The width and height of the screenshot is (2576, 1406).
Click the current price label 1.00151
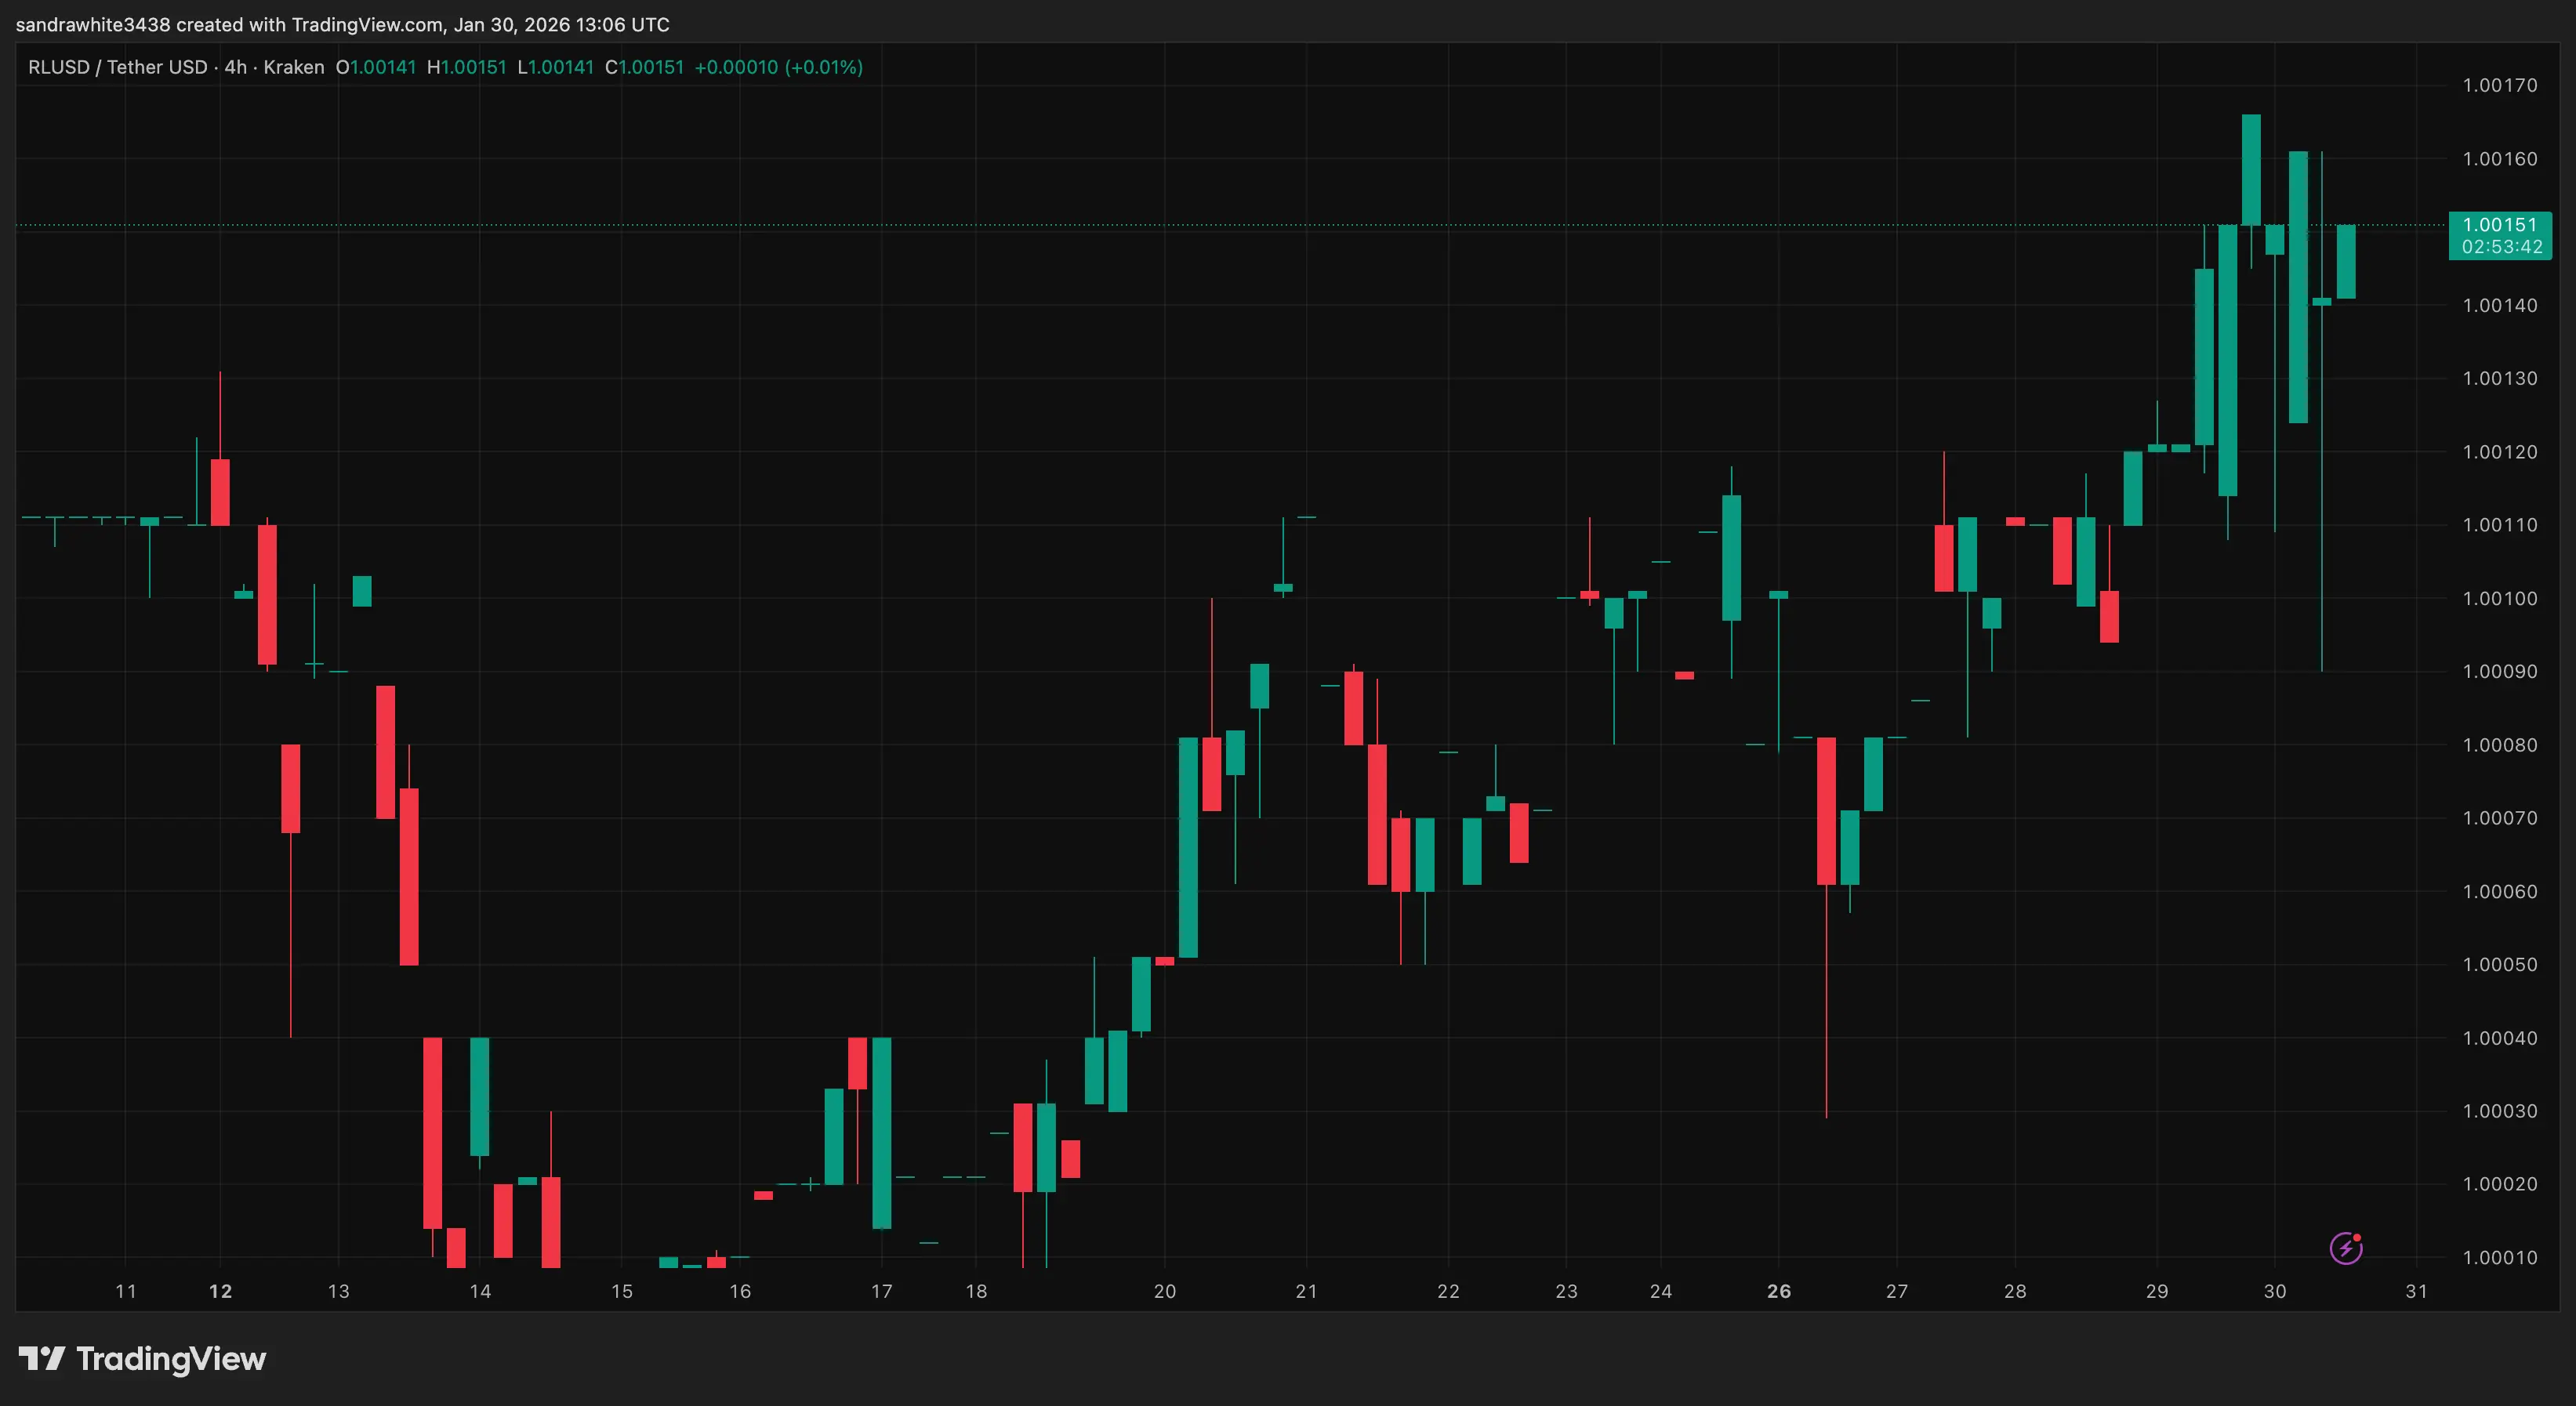click(2499, 225)
